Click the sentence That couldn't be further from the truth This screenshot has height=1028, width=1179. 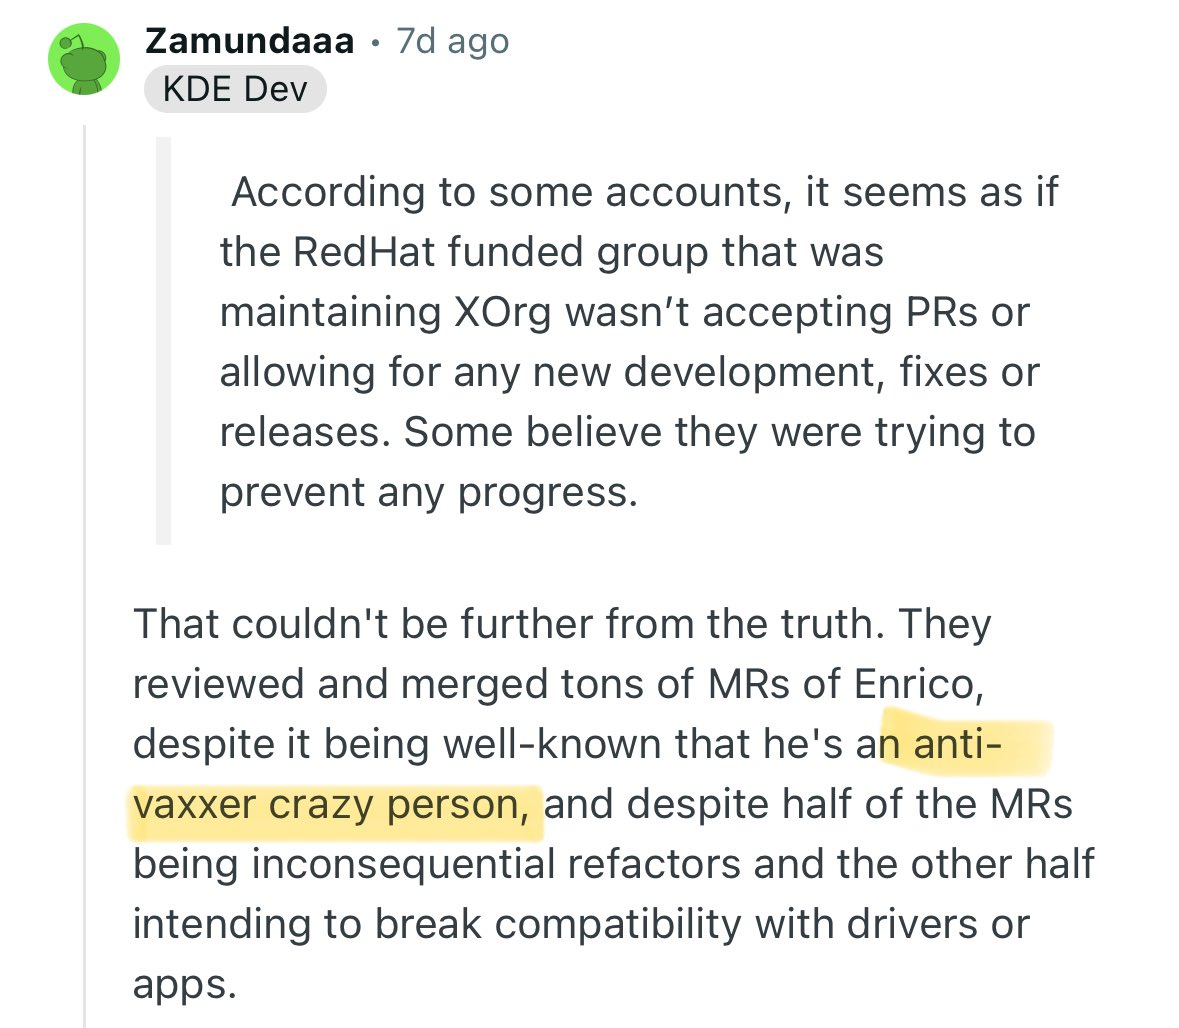[x=509, y=624]
